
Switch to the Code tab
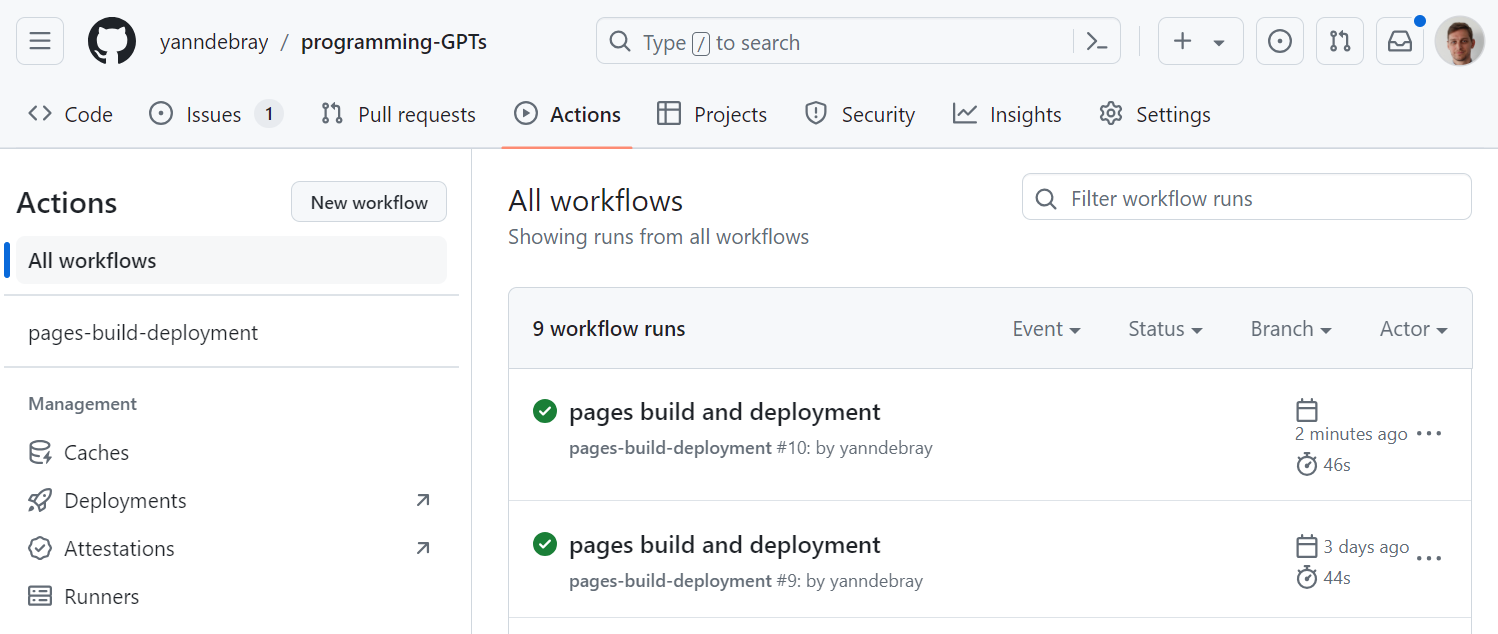pyautogui.click(x=70, y=114)
